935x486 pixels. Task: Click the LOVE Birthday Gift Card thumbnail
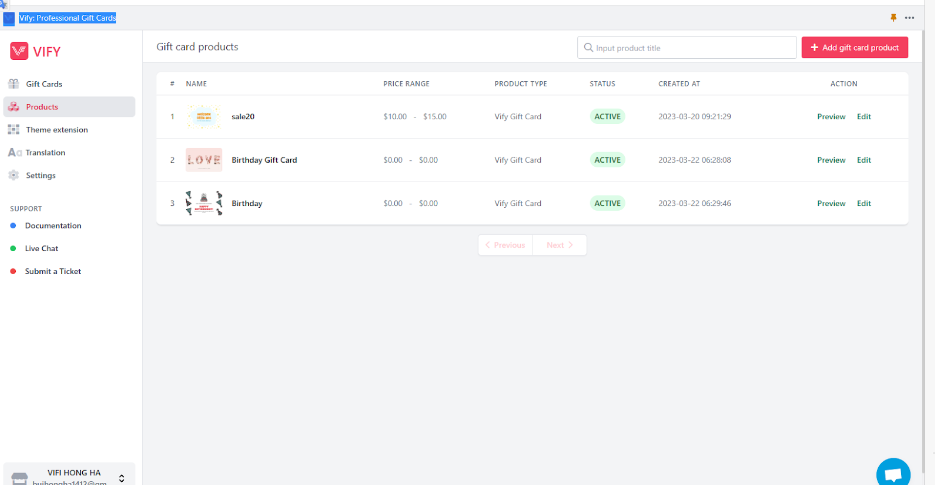click(x=204, y=160)
